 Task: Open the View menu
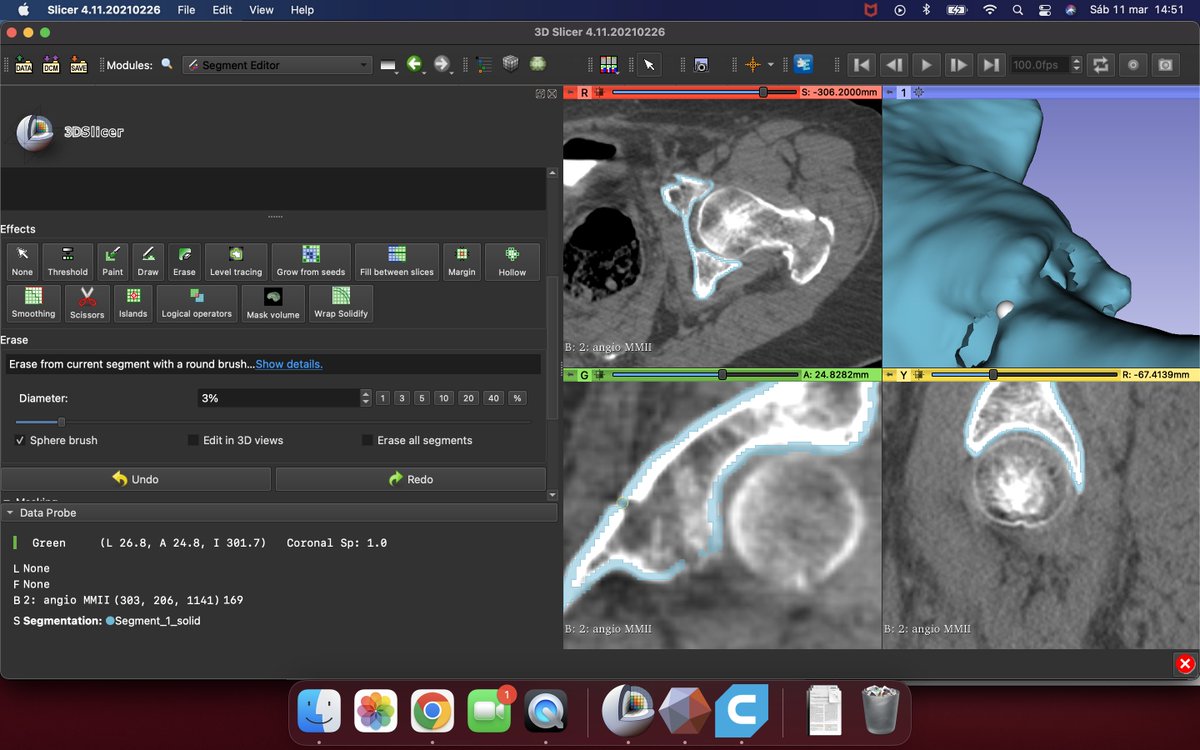(261, 10)
